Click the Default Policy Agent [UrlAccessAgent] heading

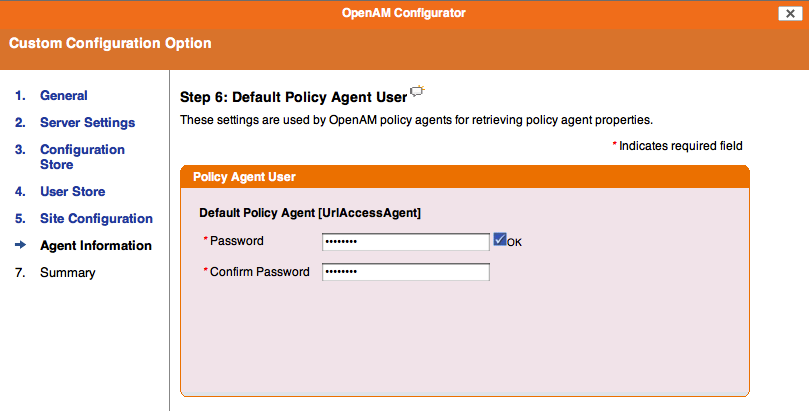click(x=310, y=212)
